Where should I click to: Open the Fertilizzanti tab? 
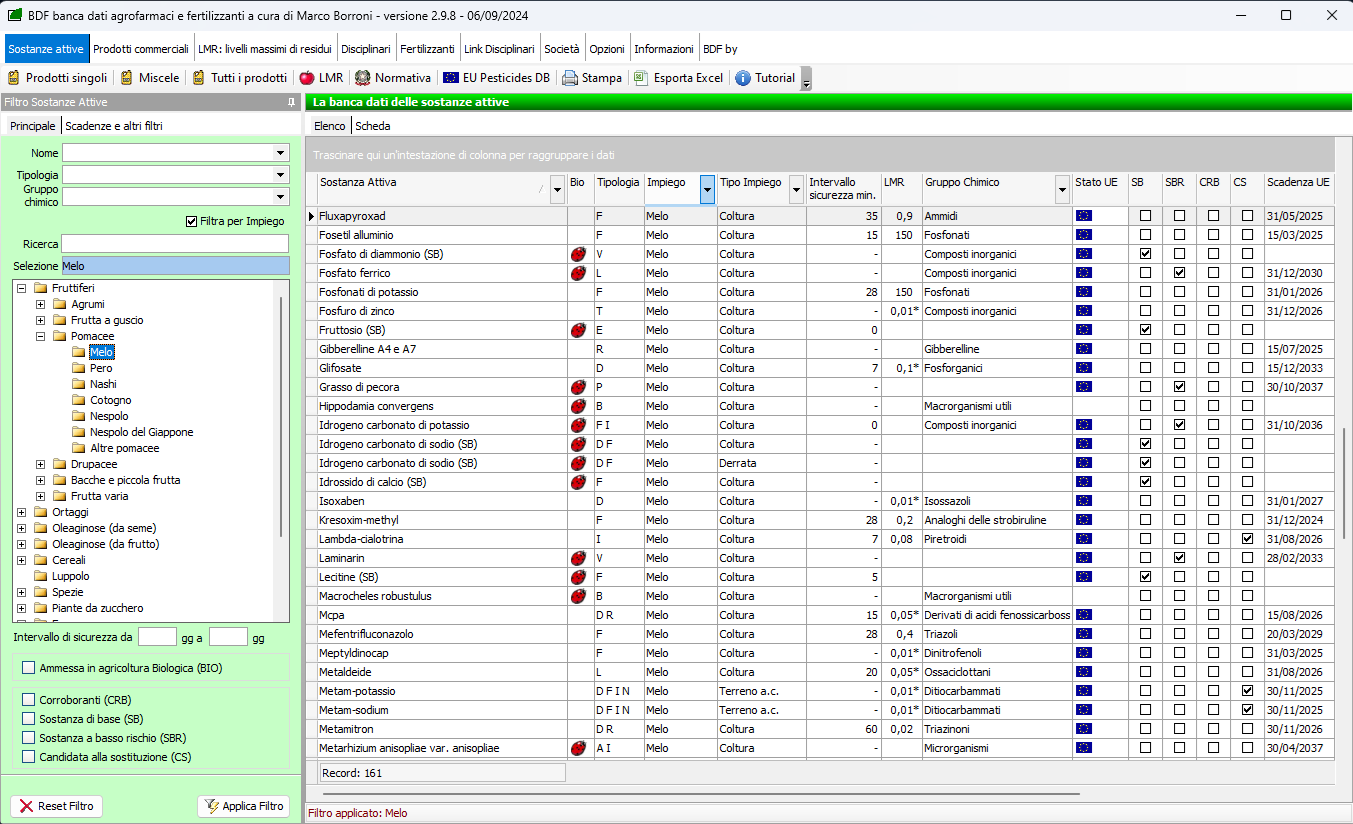[427, 49]
